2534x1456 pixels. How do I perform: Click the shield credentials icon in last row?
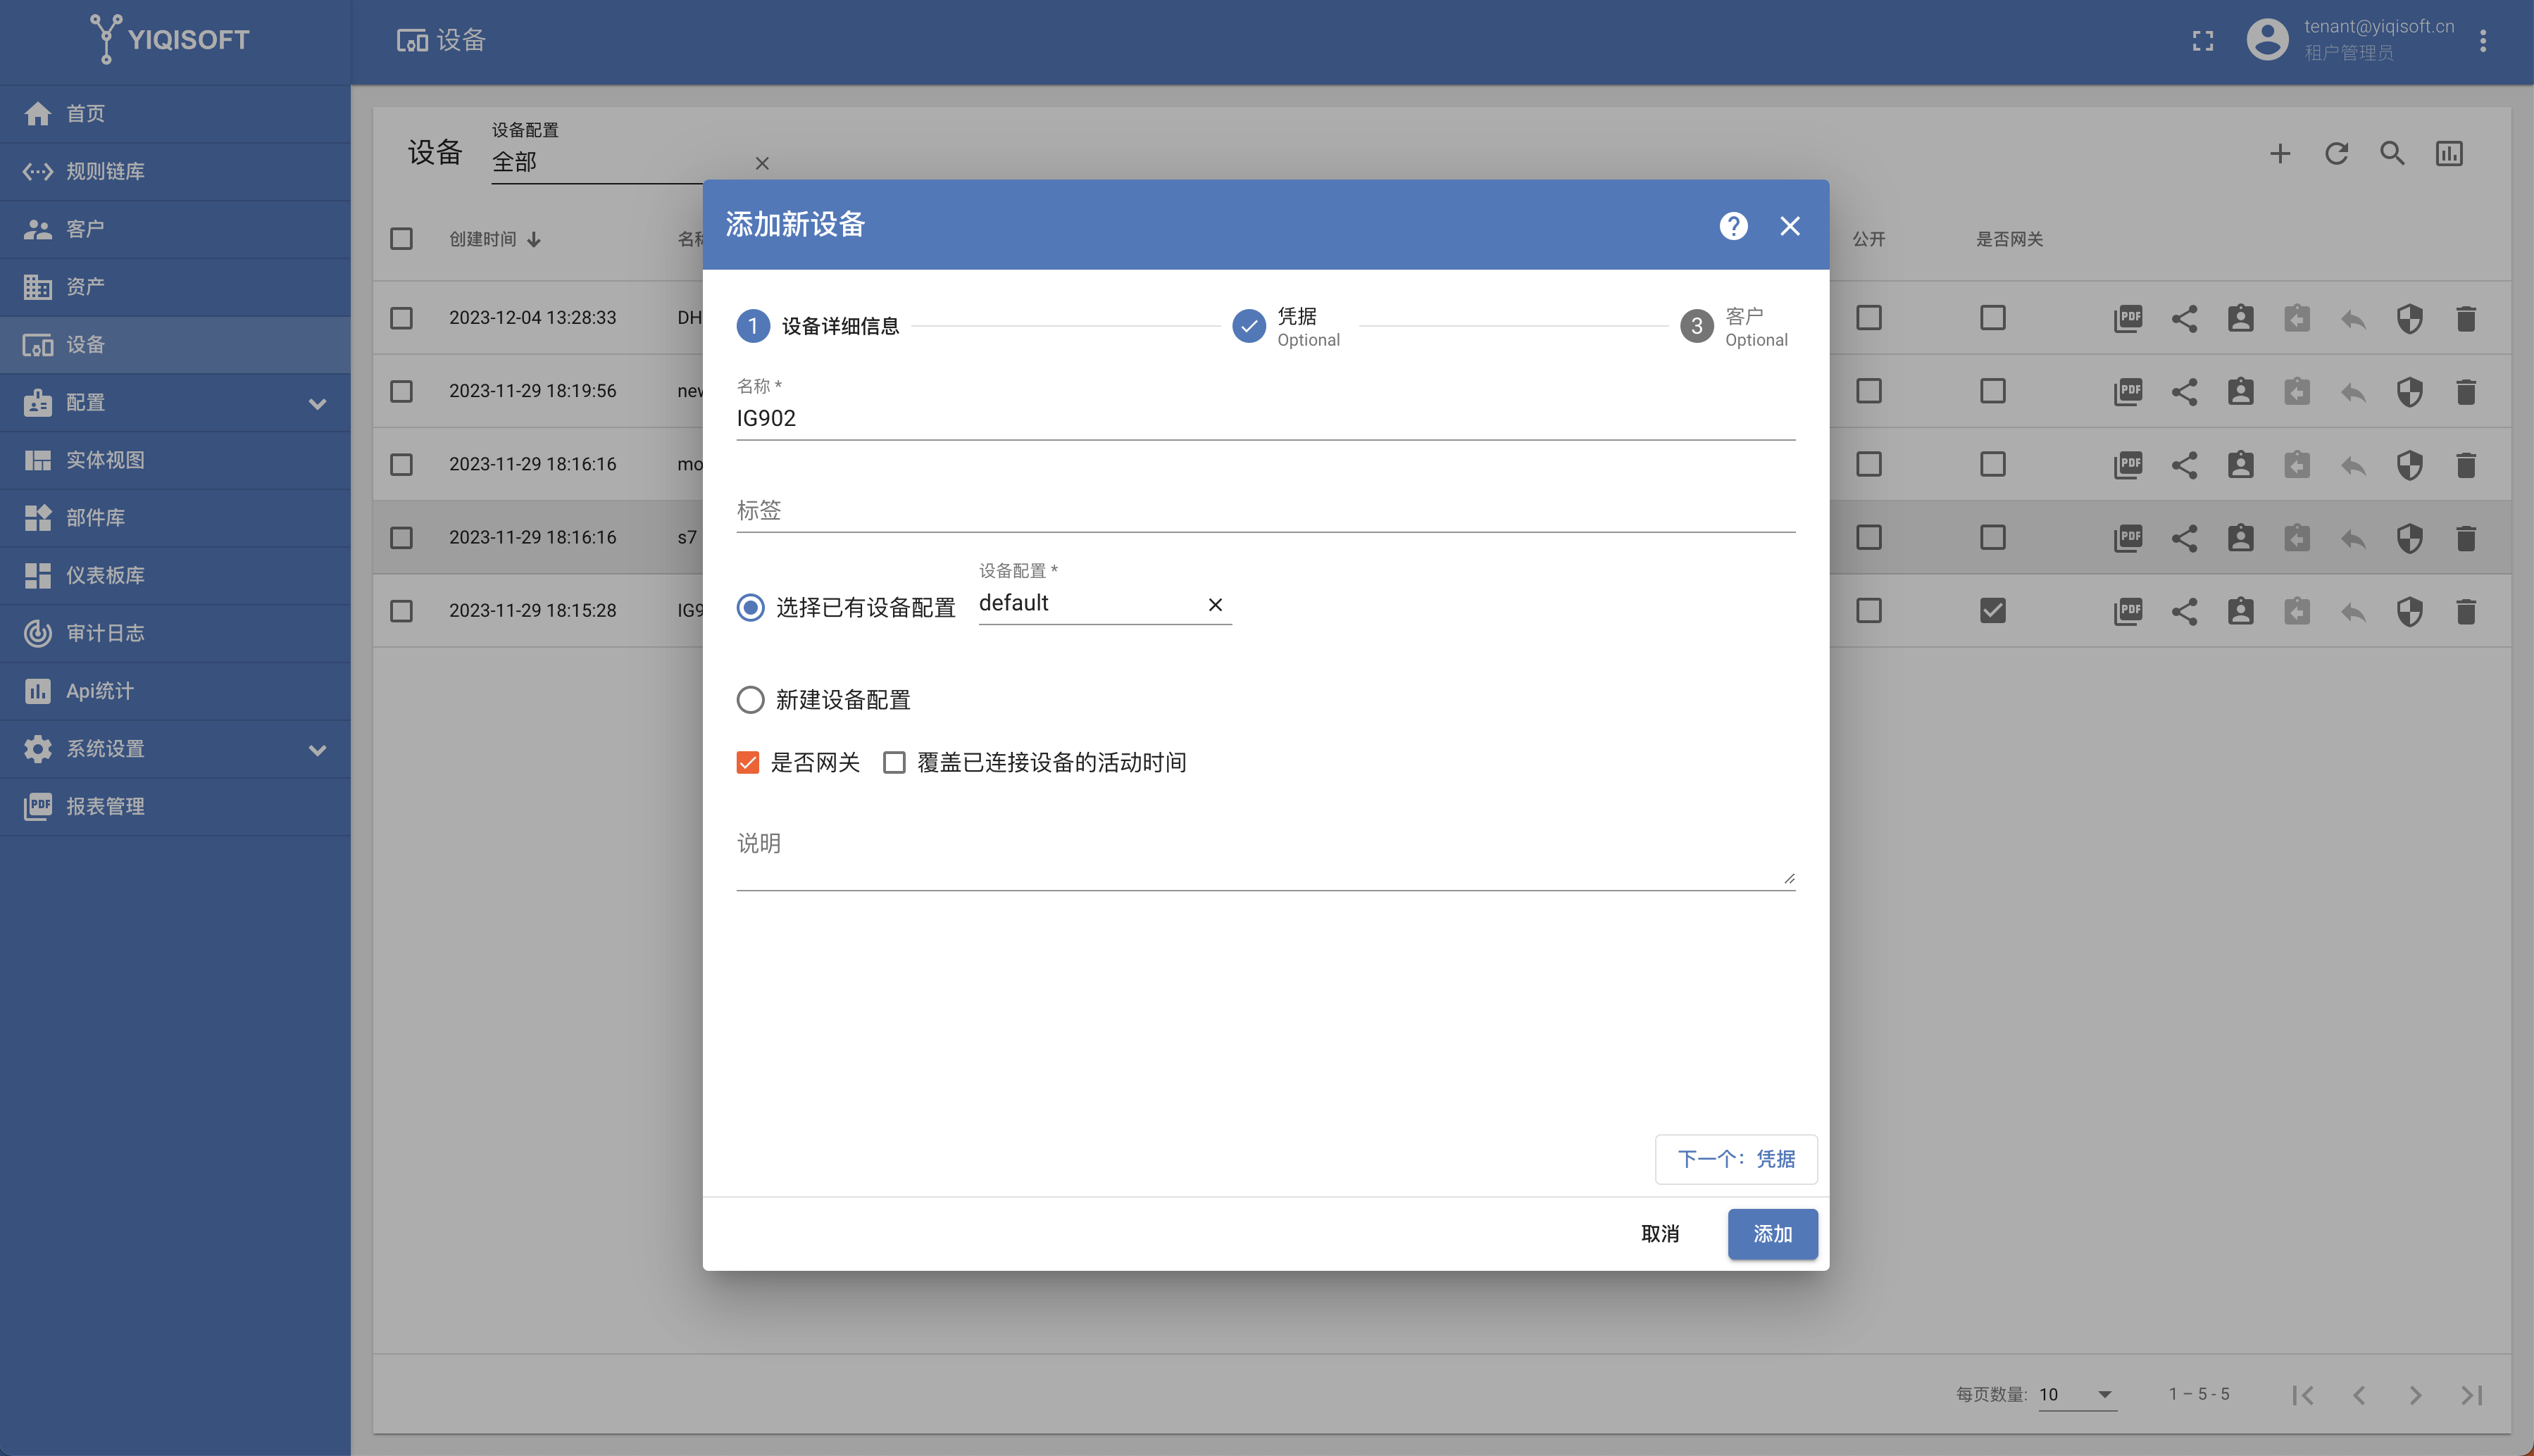coord(2409,611)
